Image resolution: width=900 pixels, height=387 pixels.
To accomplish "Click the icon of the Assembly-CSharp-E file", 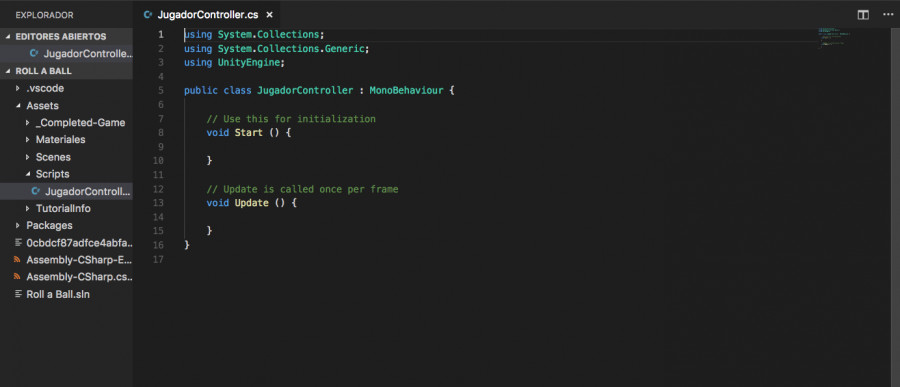I will point(17,260).
